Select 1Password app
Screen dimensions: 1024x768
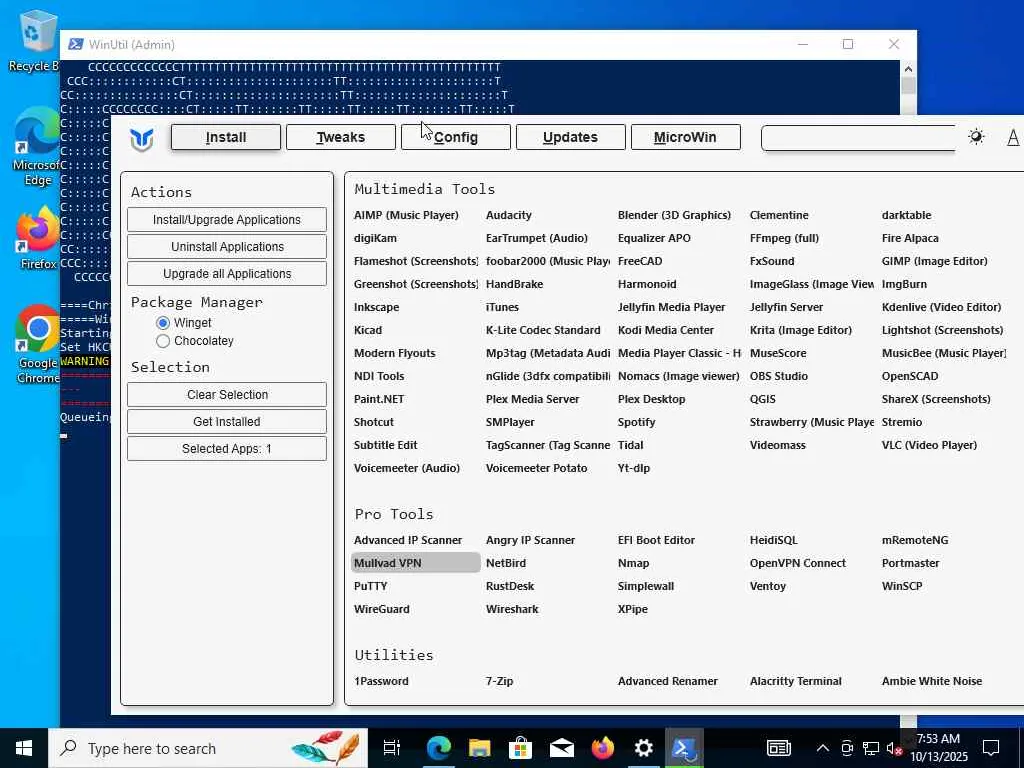tap(381, 681)
